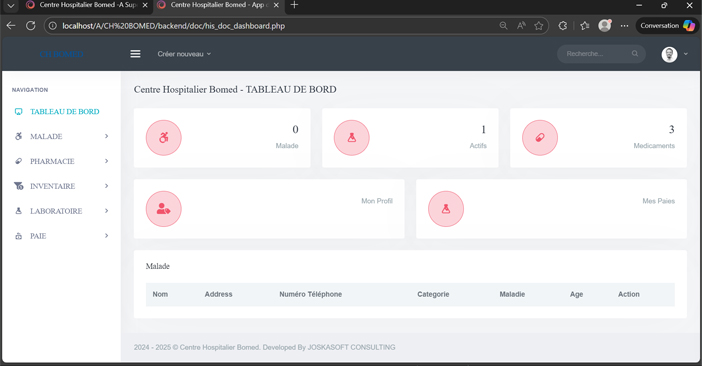Expand the LABORATOIRE chevron arrow
The height and width of the screenshot is (366, 702).
[107, 211]
